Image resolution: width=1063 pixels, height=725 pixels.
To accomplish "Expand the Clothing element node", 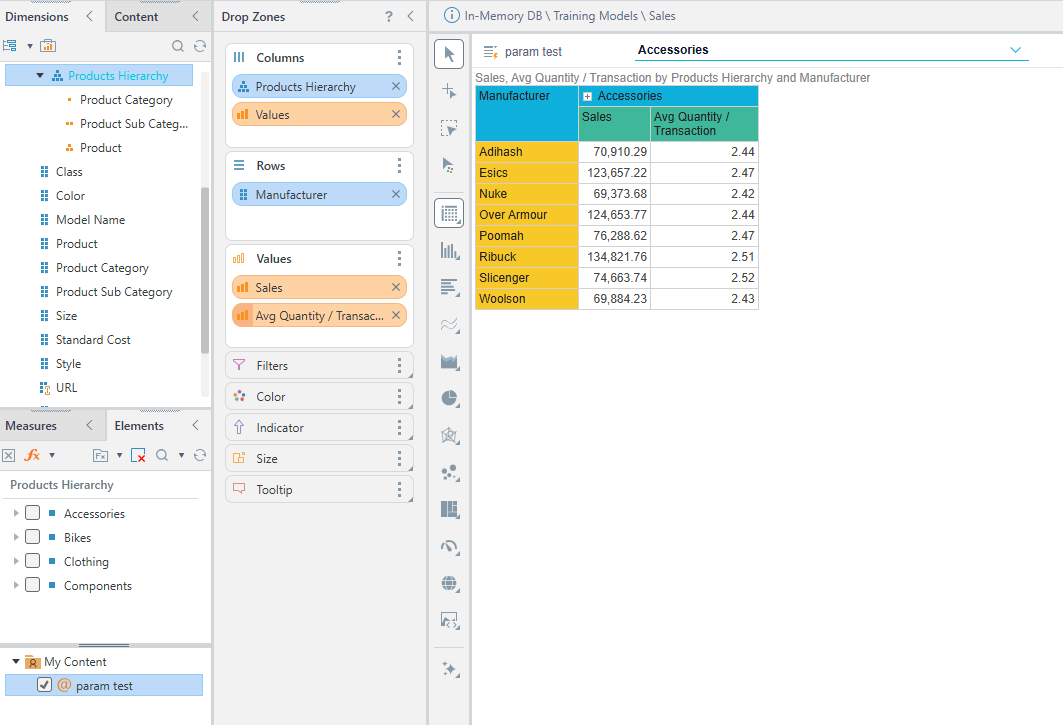I will [15, 561].
